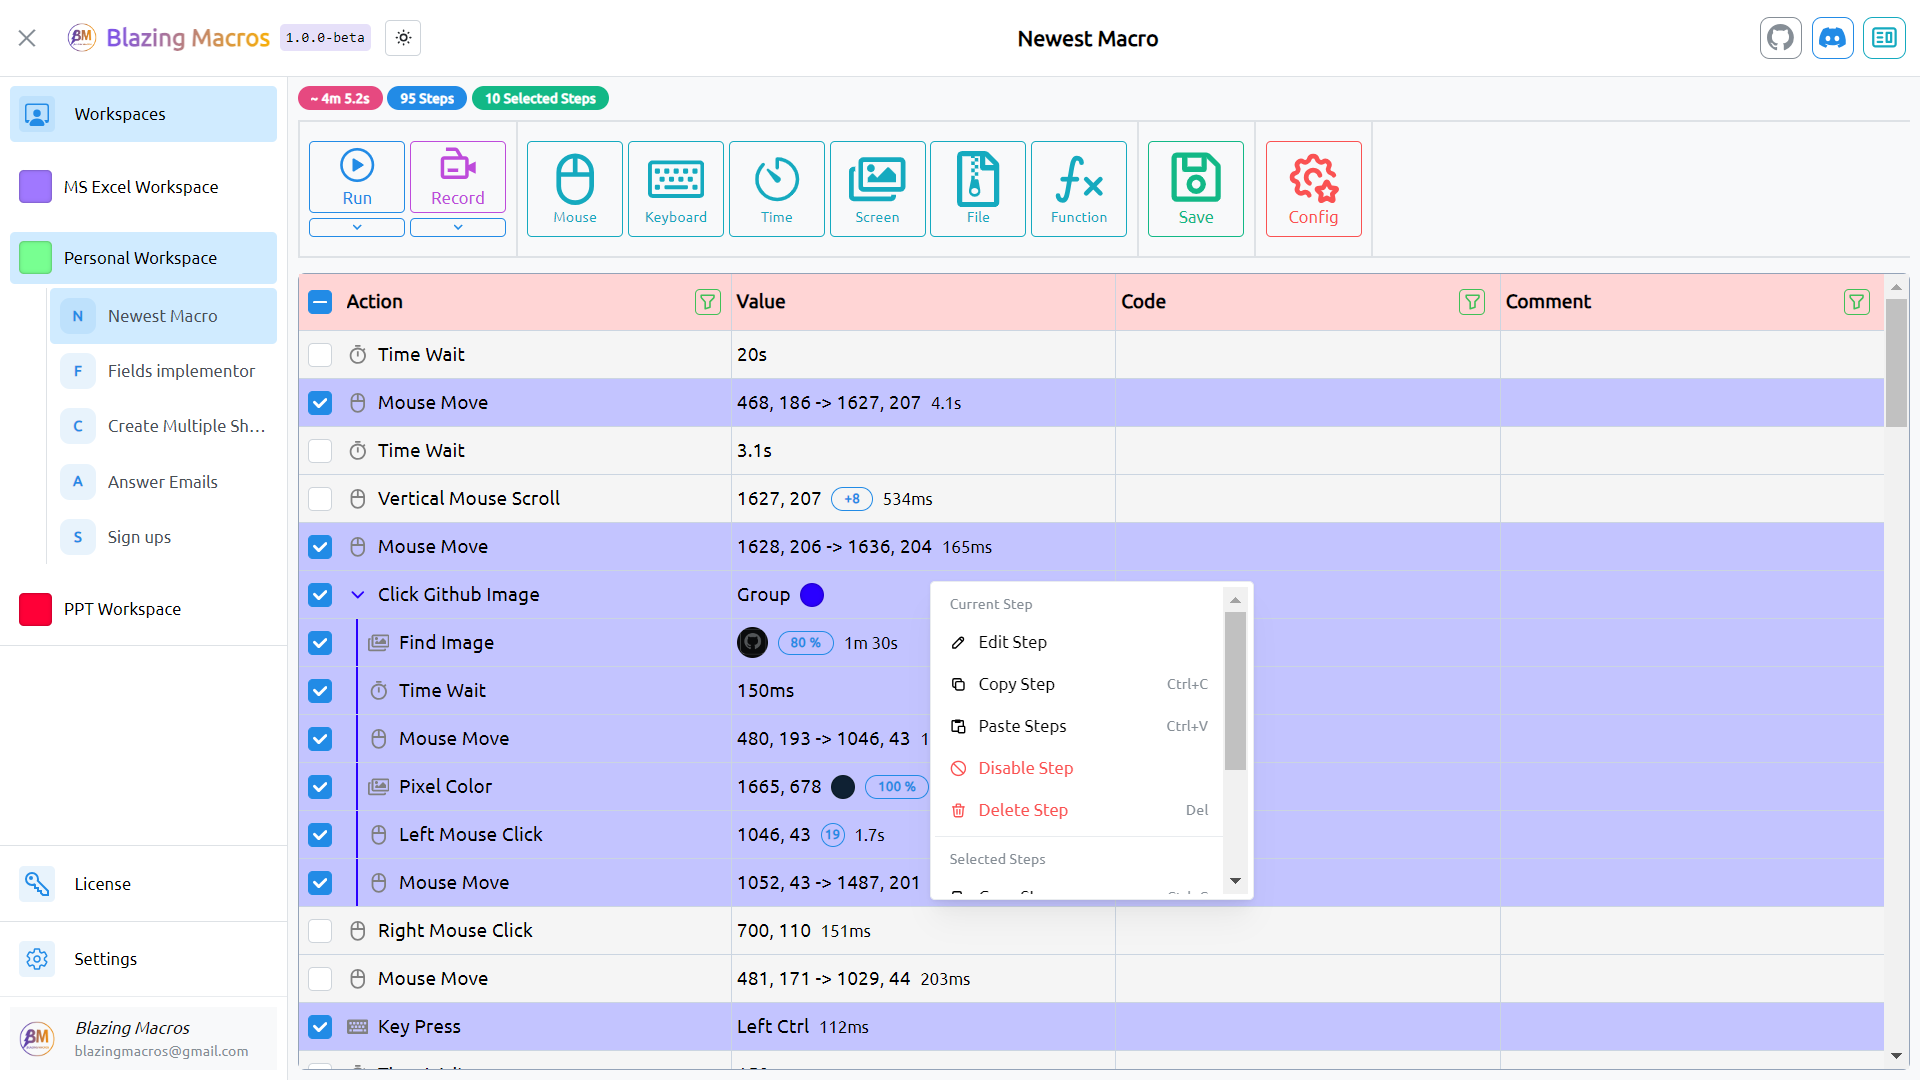
Task: Toggle the light/dark theme icon
Action: (403, 38)
